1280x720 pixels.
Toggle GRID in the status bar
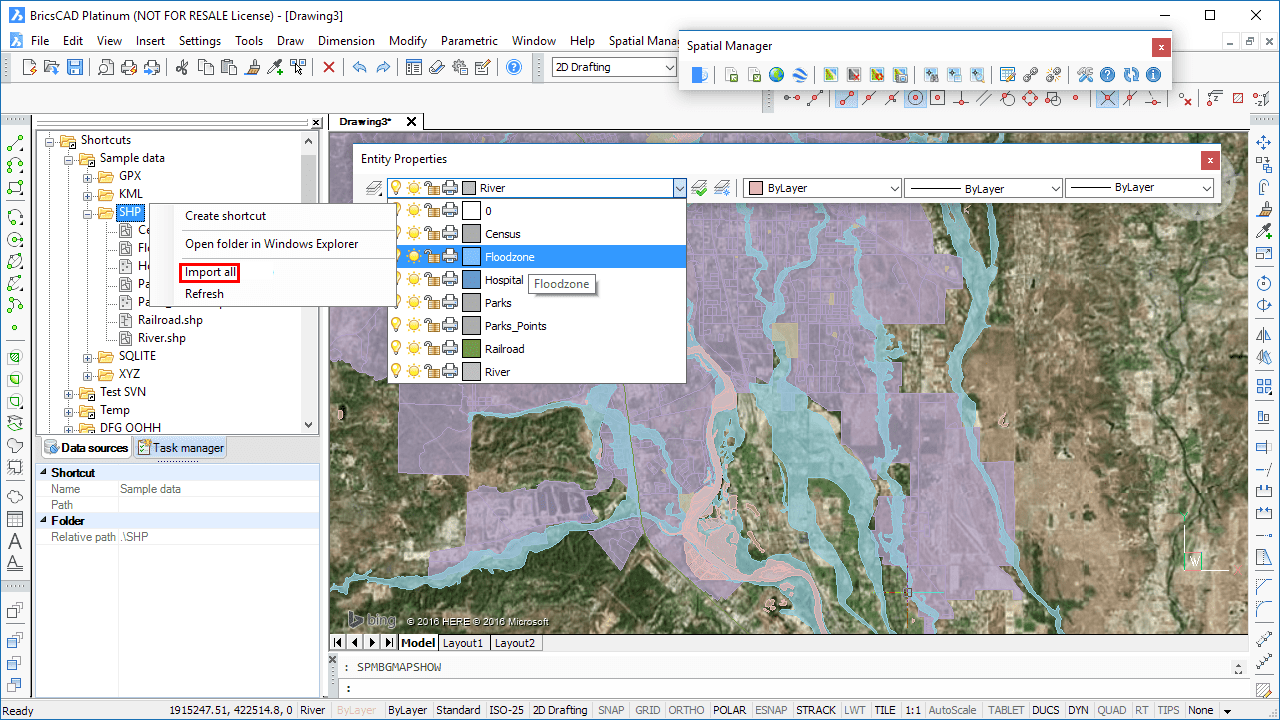click(647, 710)
